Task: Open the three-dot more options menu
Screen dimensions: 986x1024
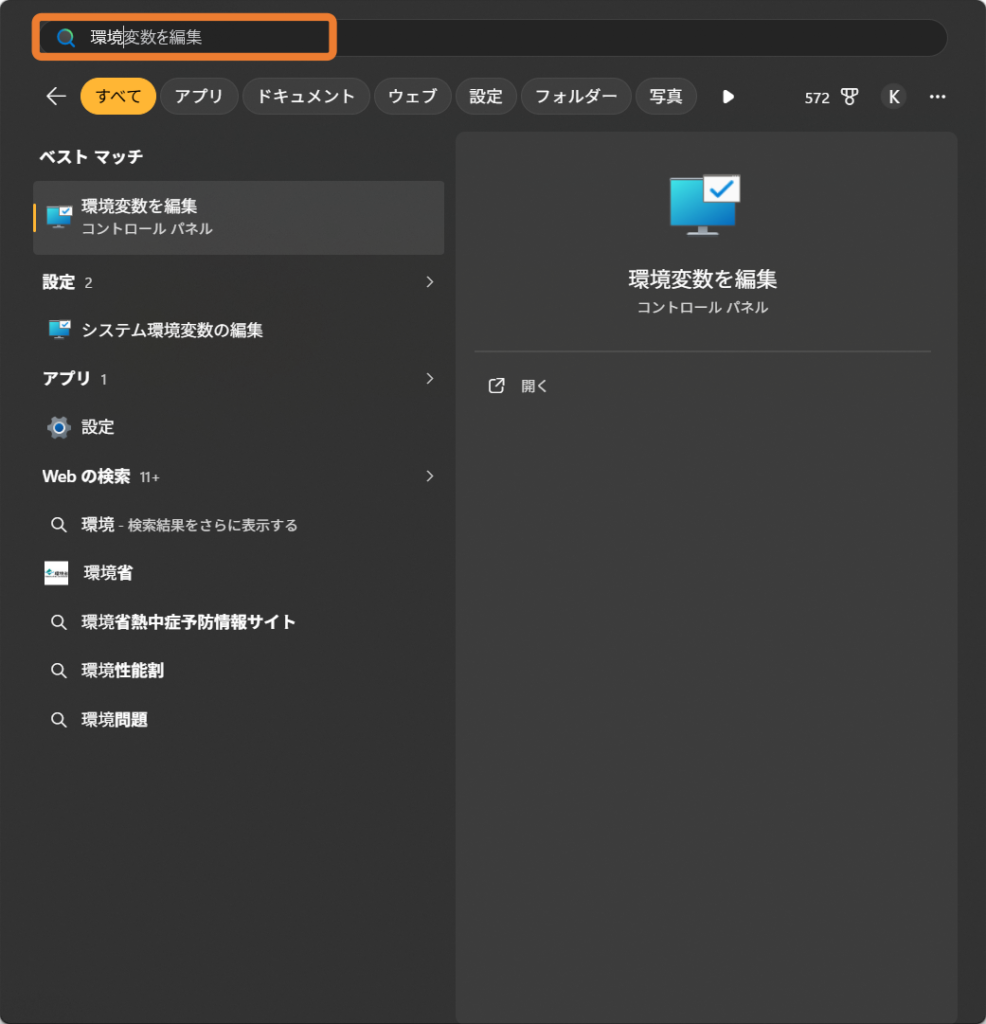Action: (938, 97)
